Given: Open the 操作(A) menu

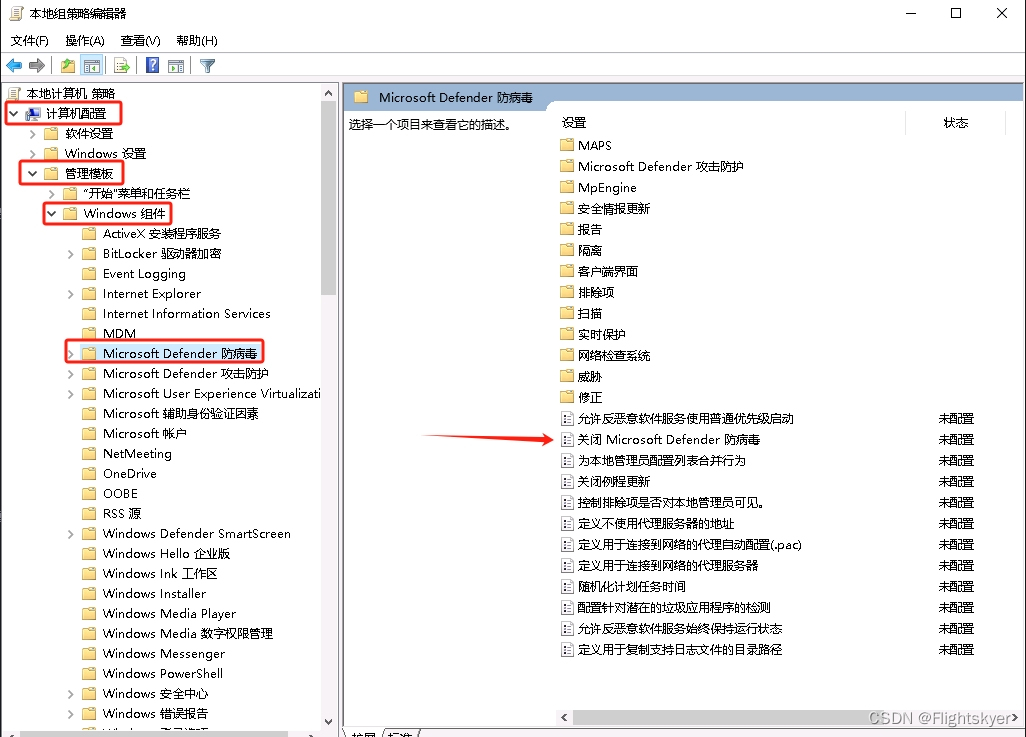Looking at the screenshot, I should point(85,41).
